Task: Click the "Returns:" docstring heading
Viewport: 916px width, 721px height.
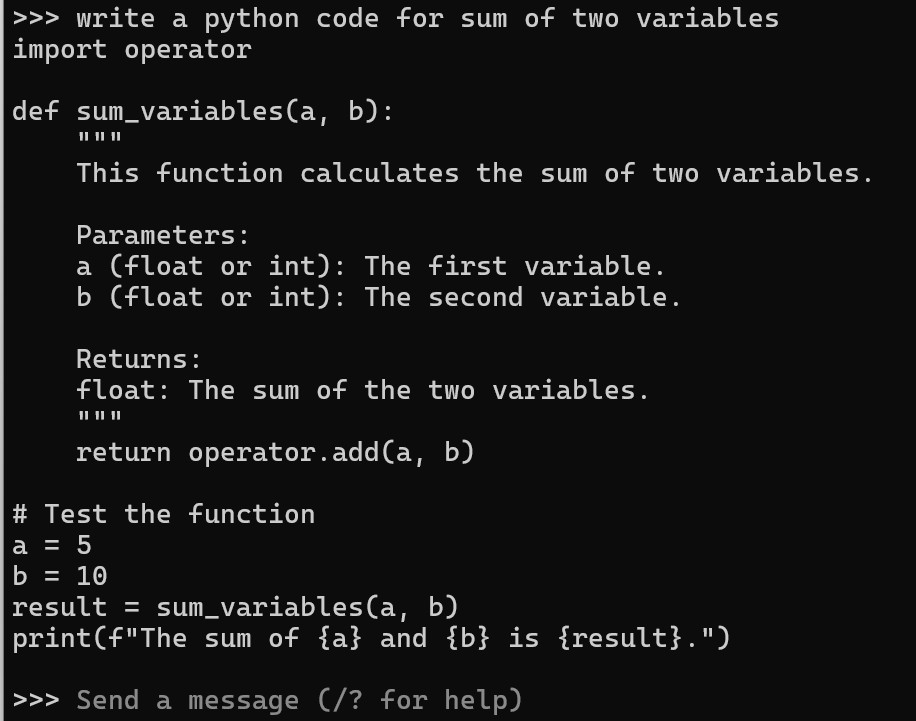Action: pyautogui.click(x=139, y=359)
